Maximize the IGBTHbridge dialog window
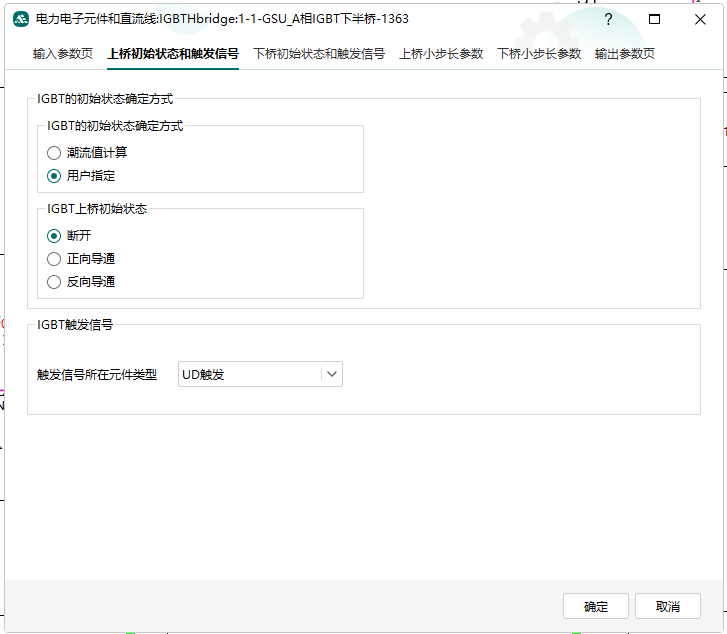Image resolution: width=727 pixels, height=634 pixels. [x=654, y=19]
